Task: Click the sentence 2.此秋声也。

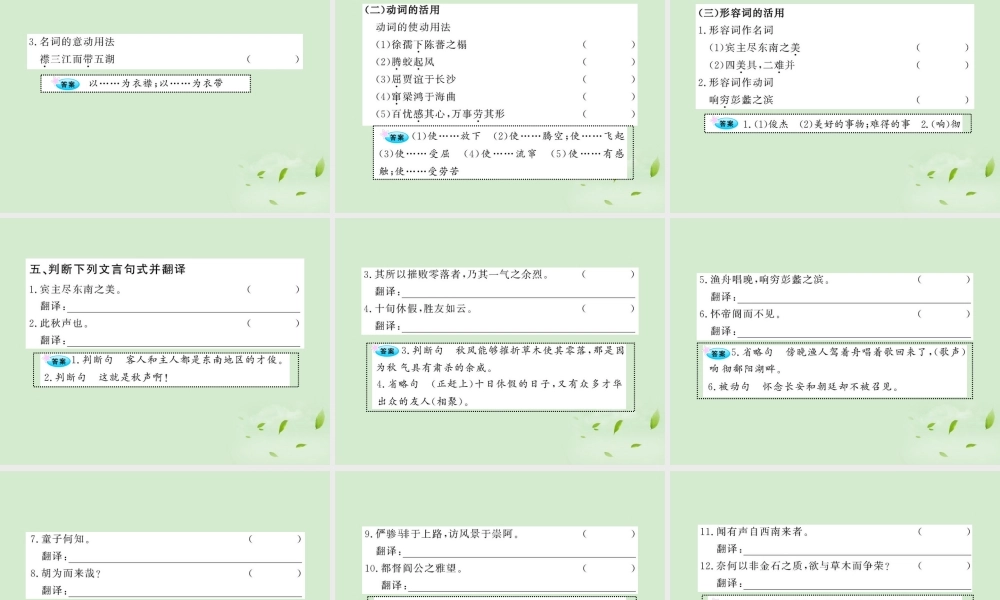Action: 59,323
